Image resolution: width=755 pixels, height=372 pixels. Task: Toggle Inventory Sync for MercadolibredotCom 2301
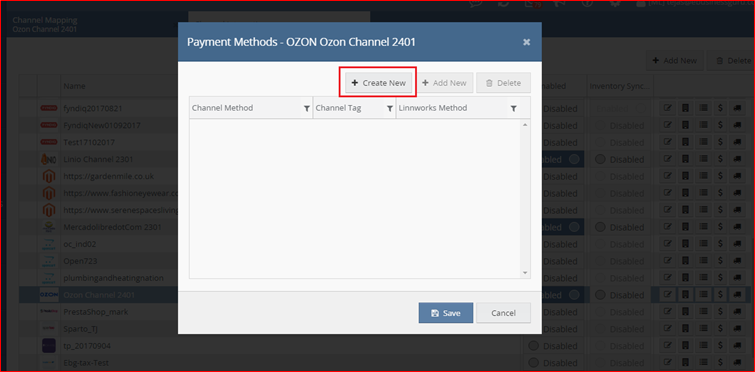[x=620, y=227]
